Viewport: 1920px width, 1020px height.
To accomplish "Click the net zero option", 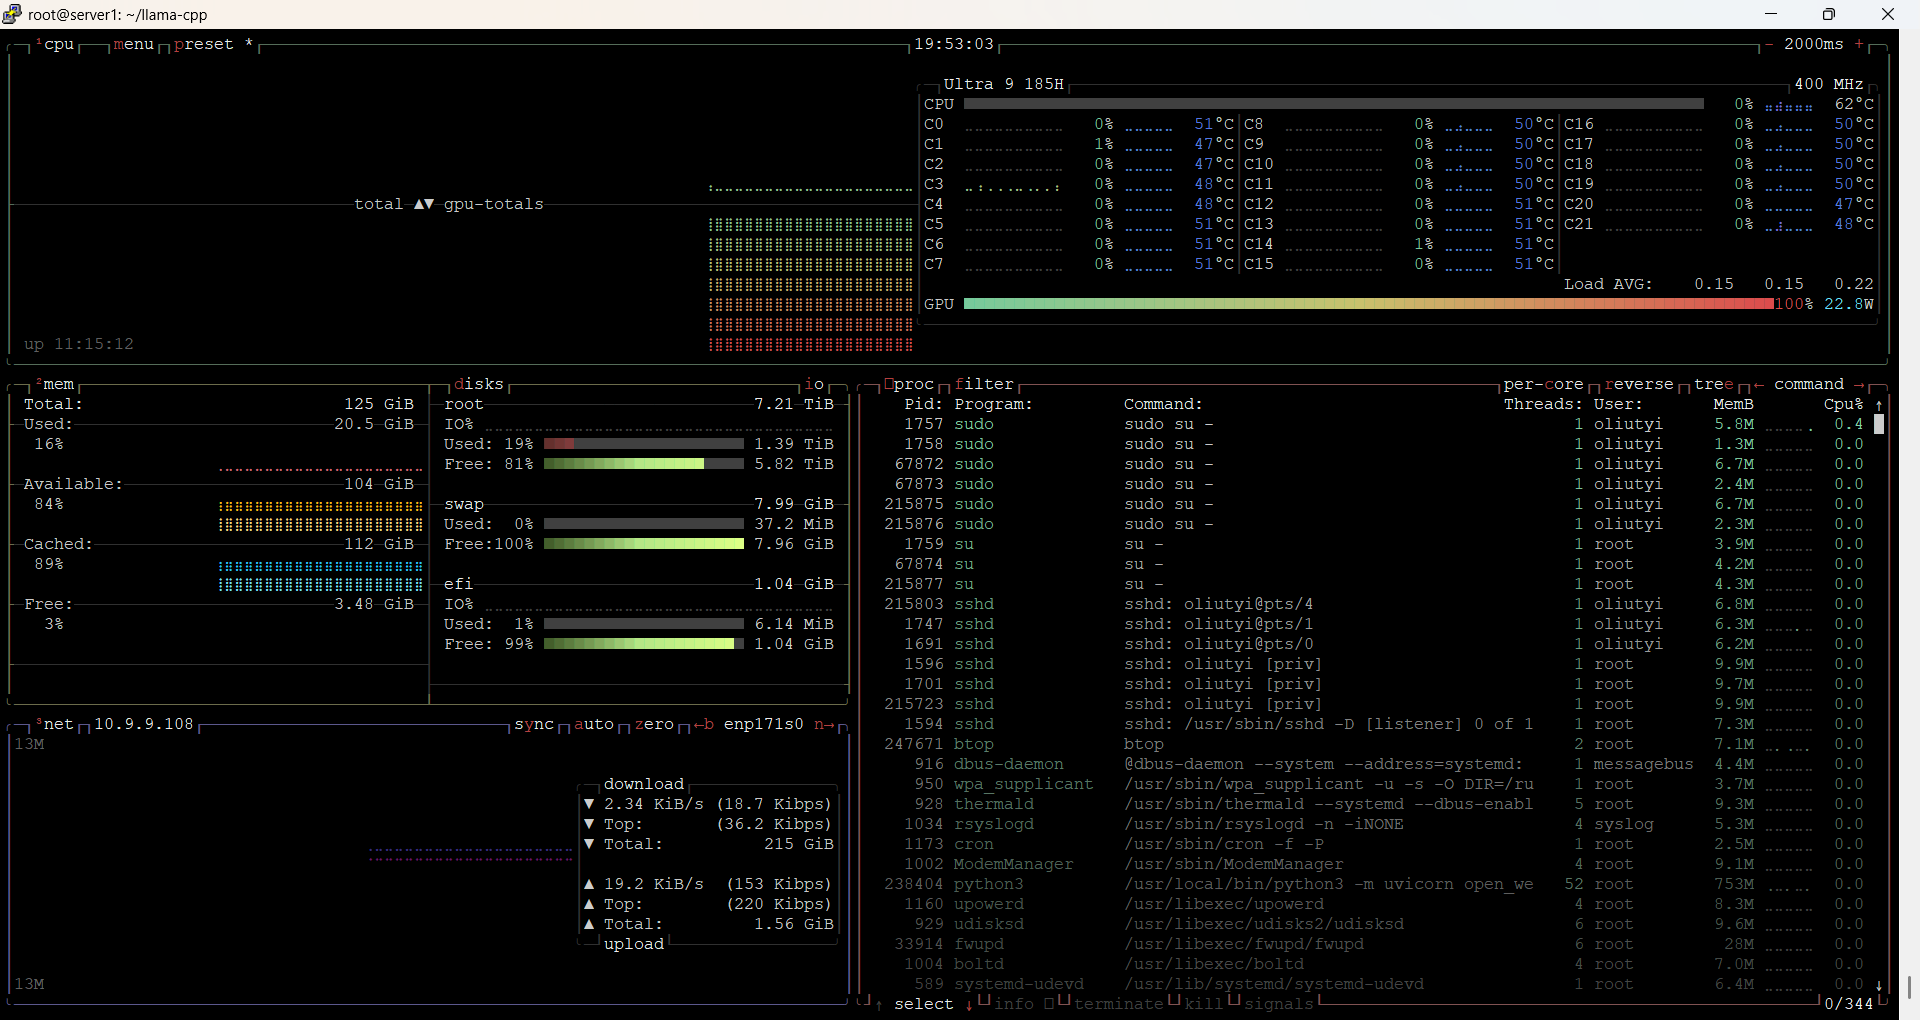I will (x=654, y=724).
